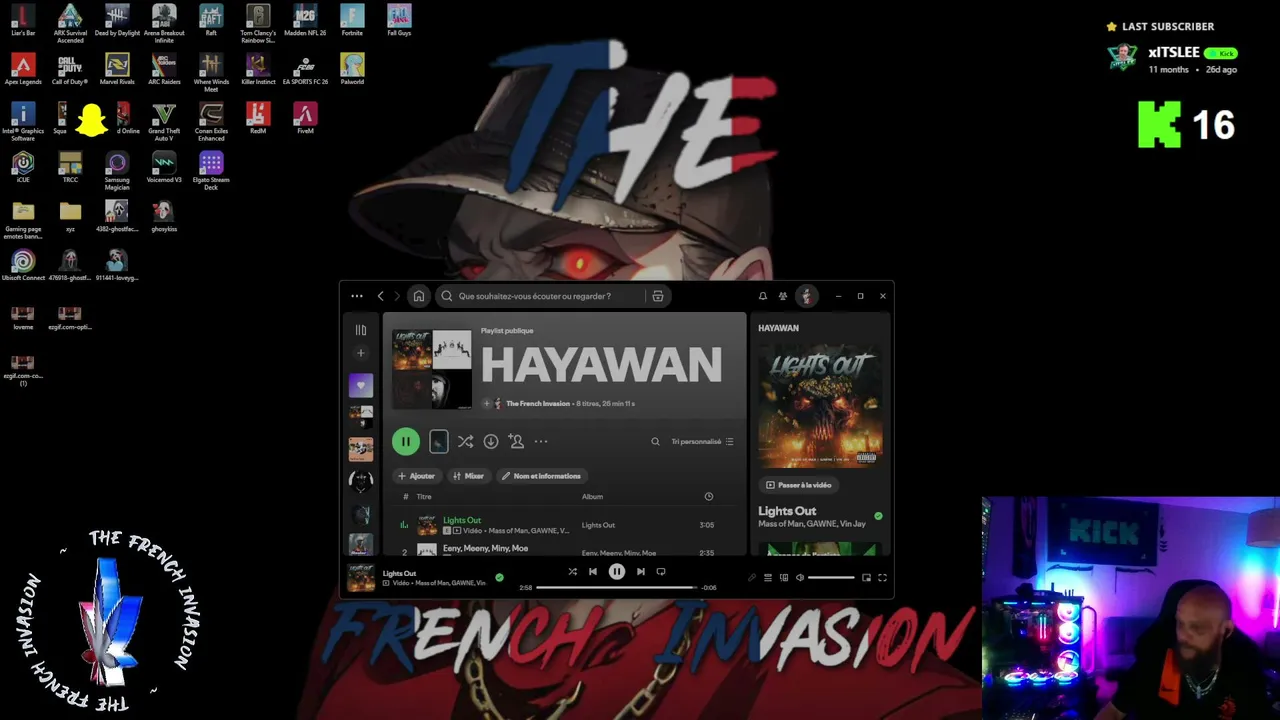Click the Browse icon in search bar
The image size is (1280, 720).
pyautogui.click(x=657, y=296)
